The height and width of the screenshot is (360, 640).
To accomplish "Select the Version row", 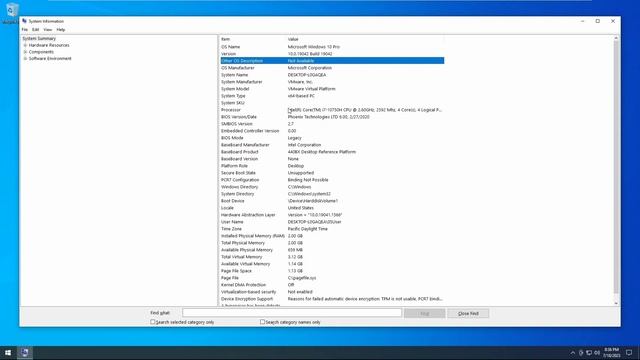I will pyautogui.click(x=332, y=54).
